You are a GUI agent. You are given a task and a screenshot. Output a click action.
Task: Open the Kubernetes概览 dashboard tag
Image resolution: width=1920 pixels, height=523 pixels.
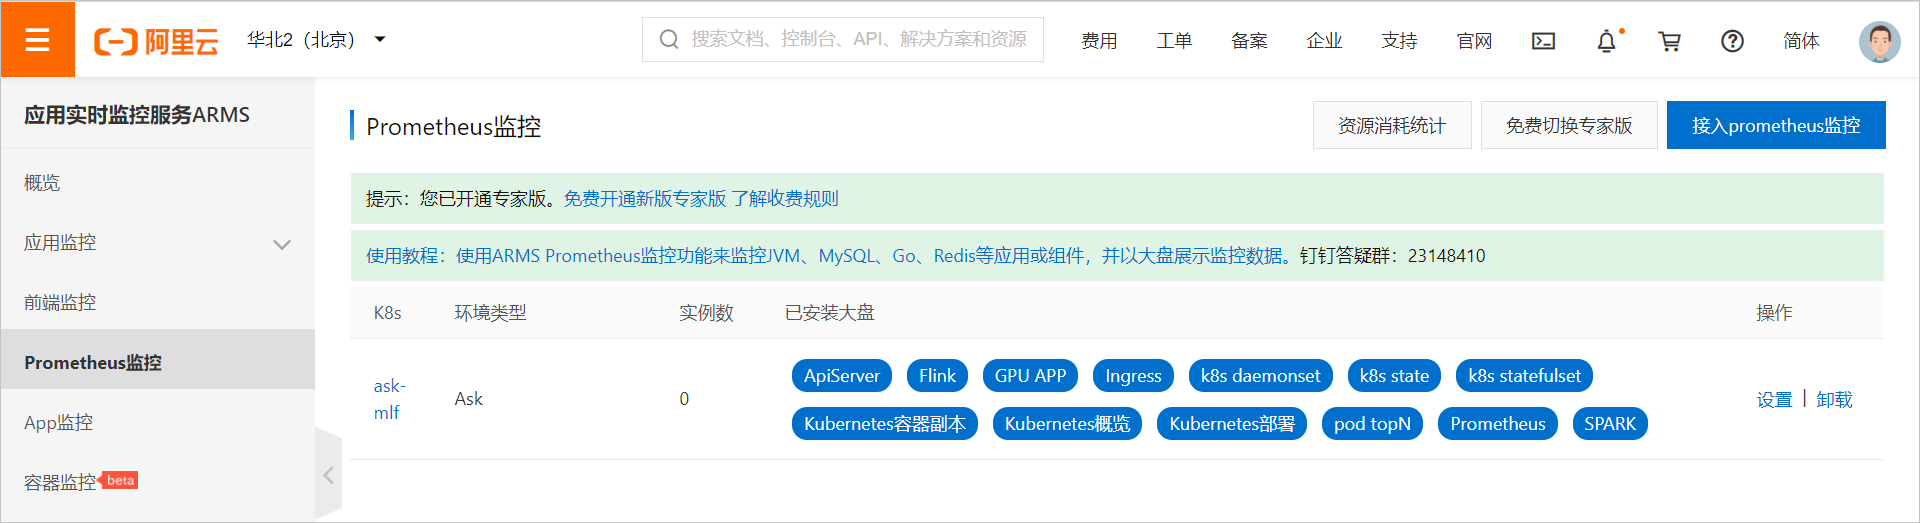coord(1067,424)
